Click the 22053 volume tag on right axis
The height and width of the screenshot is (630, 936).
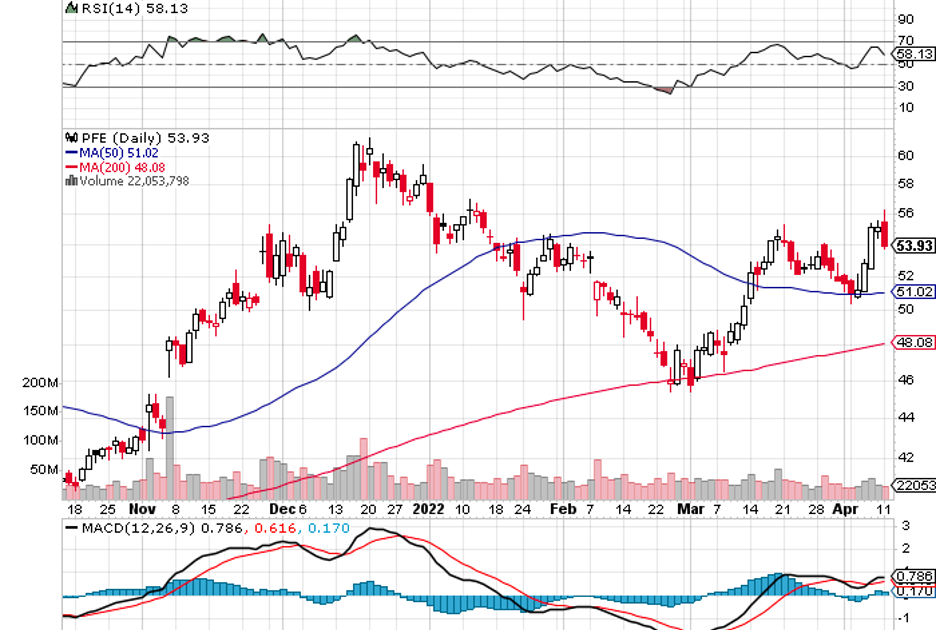click(x=911, y=485)
